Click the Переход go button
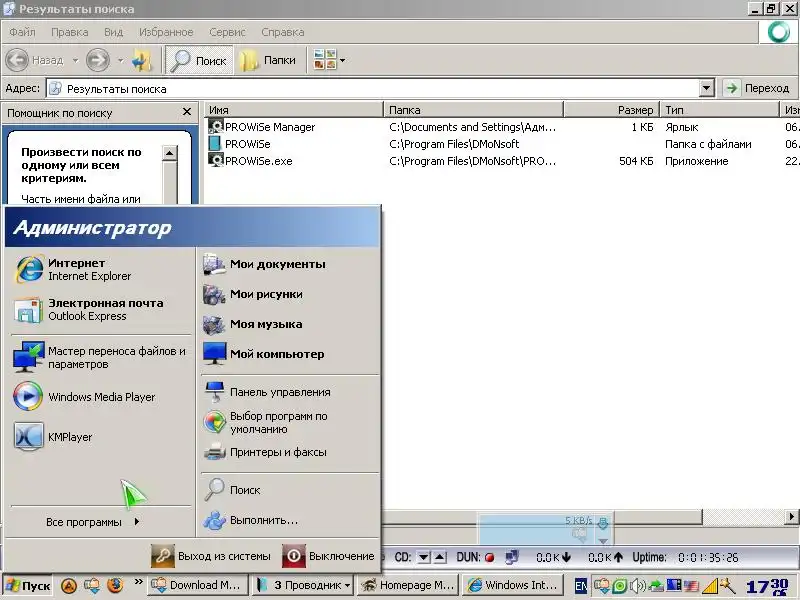 click(758, 88)
